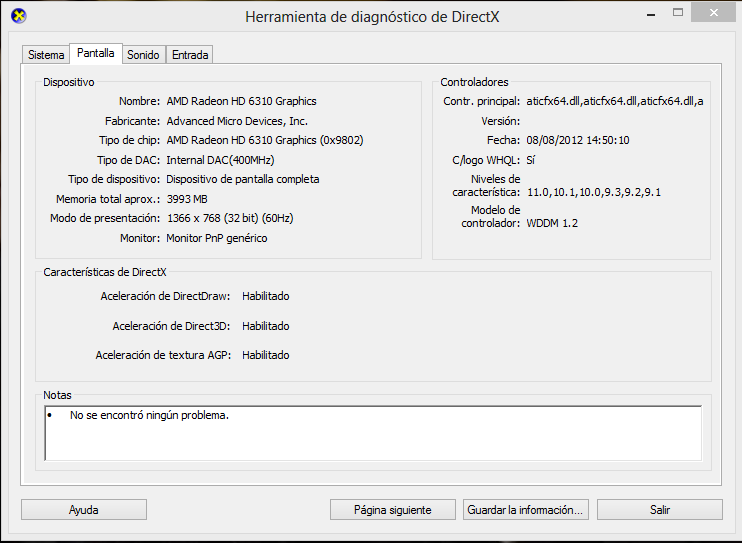Click the 'Versión:' label in Controladores
Viewport: 742px width, 543px height.
pos(501,121)
